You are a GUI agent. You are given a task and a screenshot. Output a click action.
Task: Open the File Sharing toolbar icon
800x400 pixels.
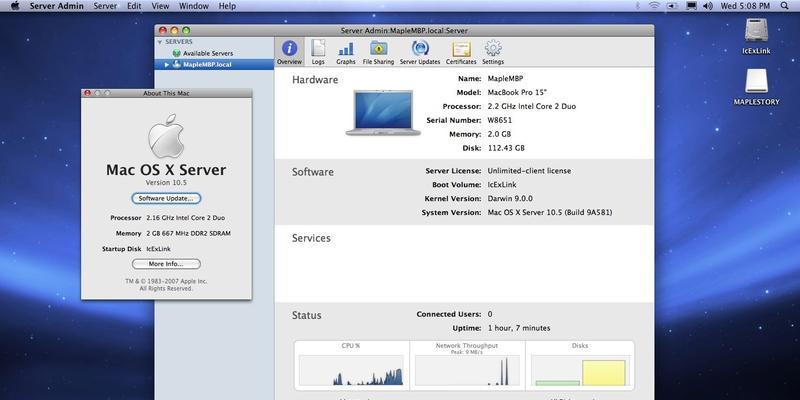[x=378, y=52]
